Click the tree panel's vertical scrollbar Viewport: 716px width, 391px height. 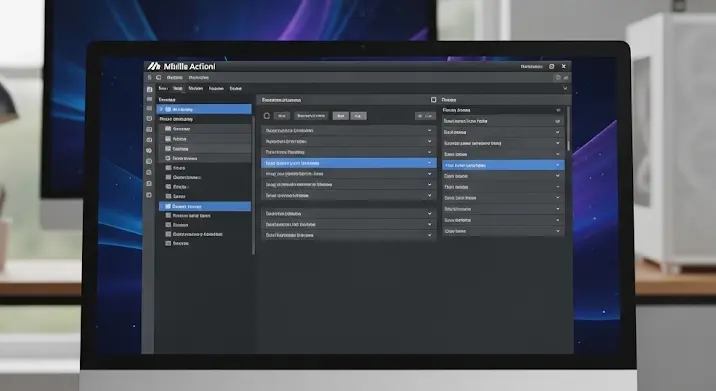tap(253, 185)
